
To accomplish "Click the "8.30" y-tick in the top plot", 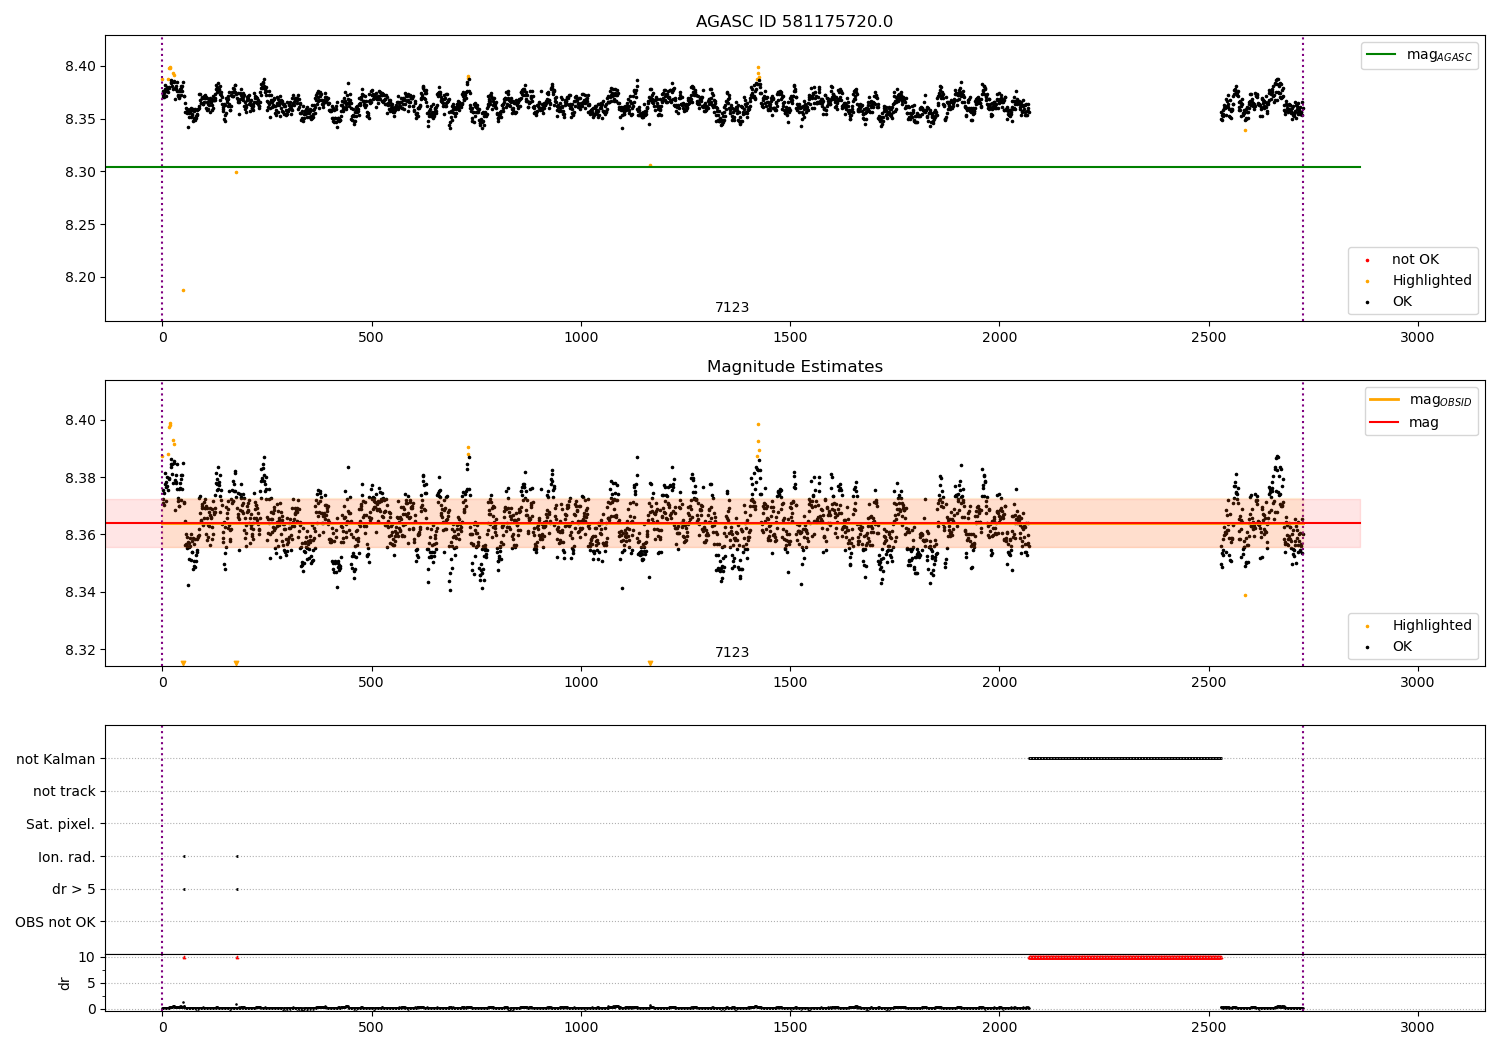I will click(80, 173).
